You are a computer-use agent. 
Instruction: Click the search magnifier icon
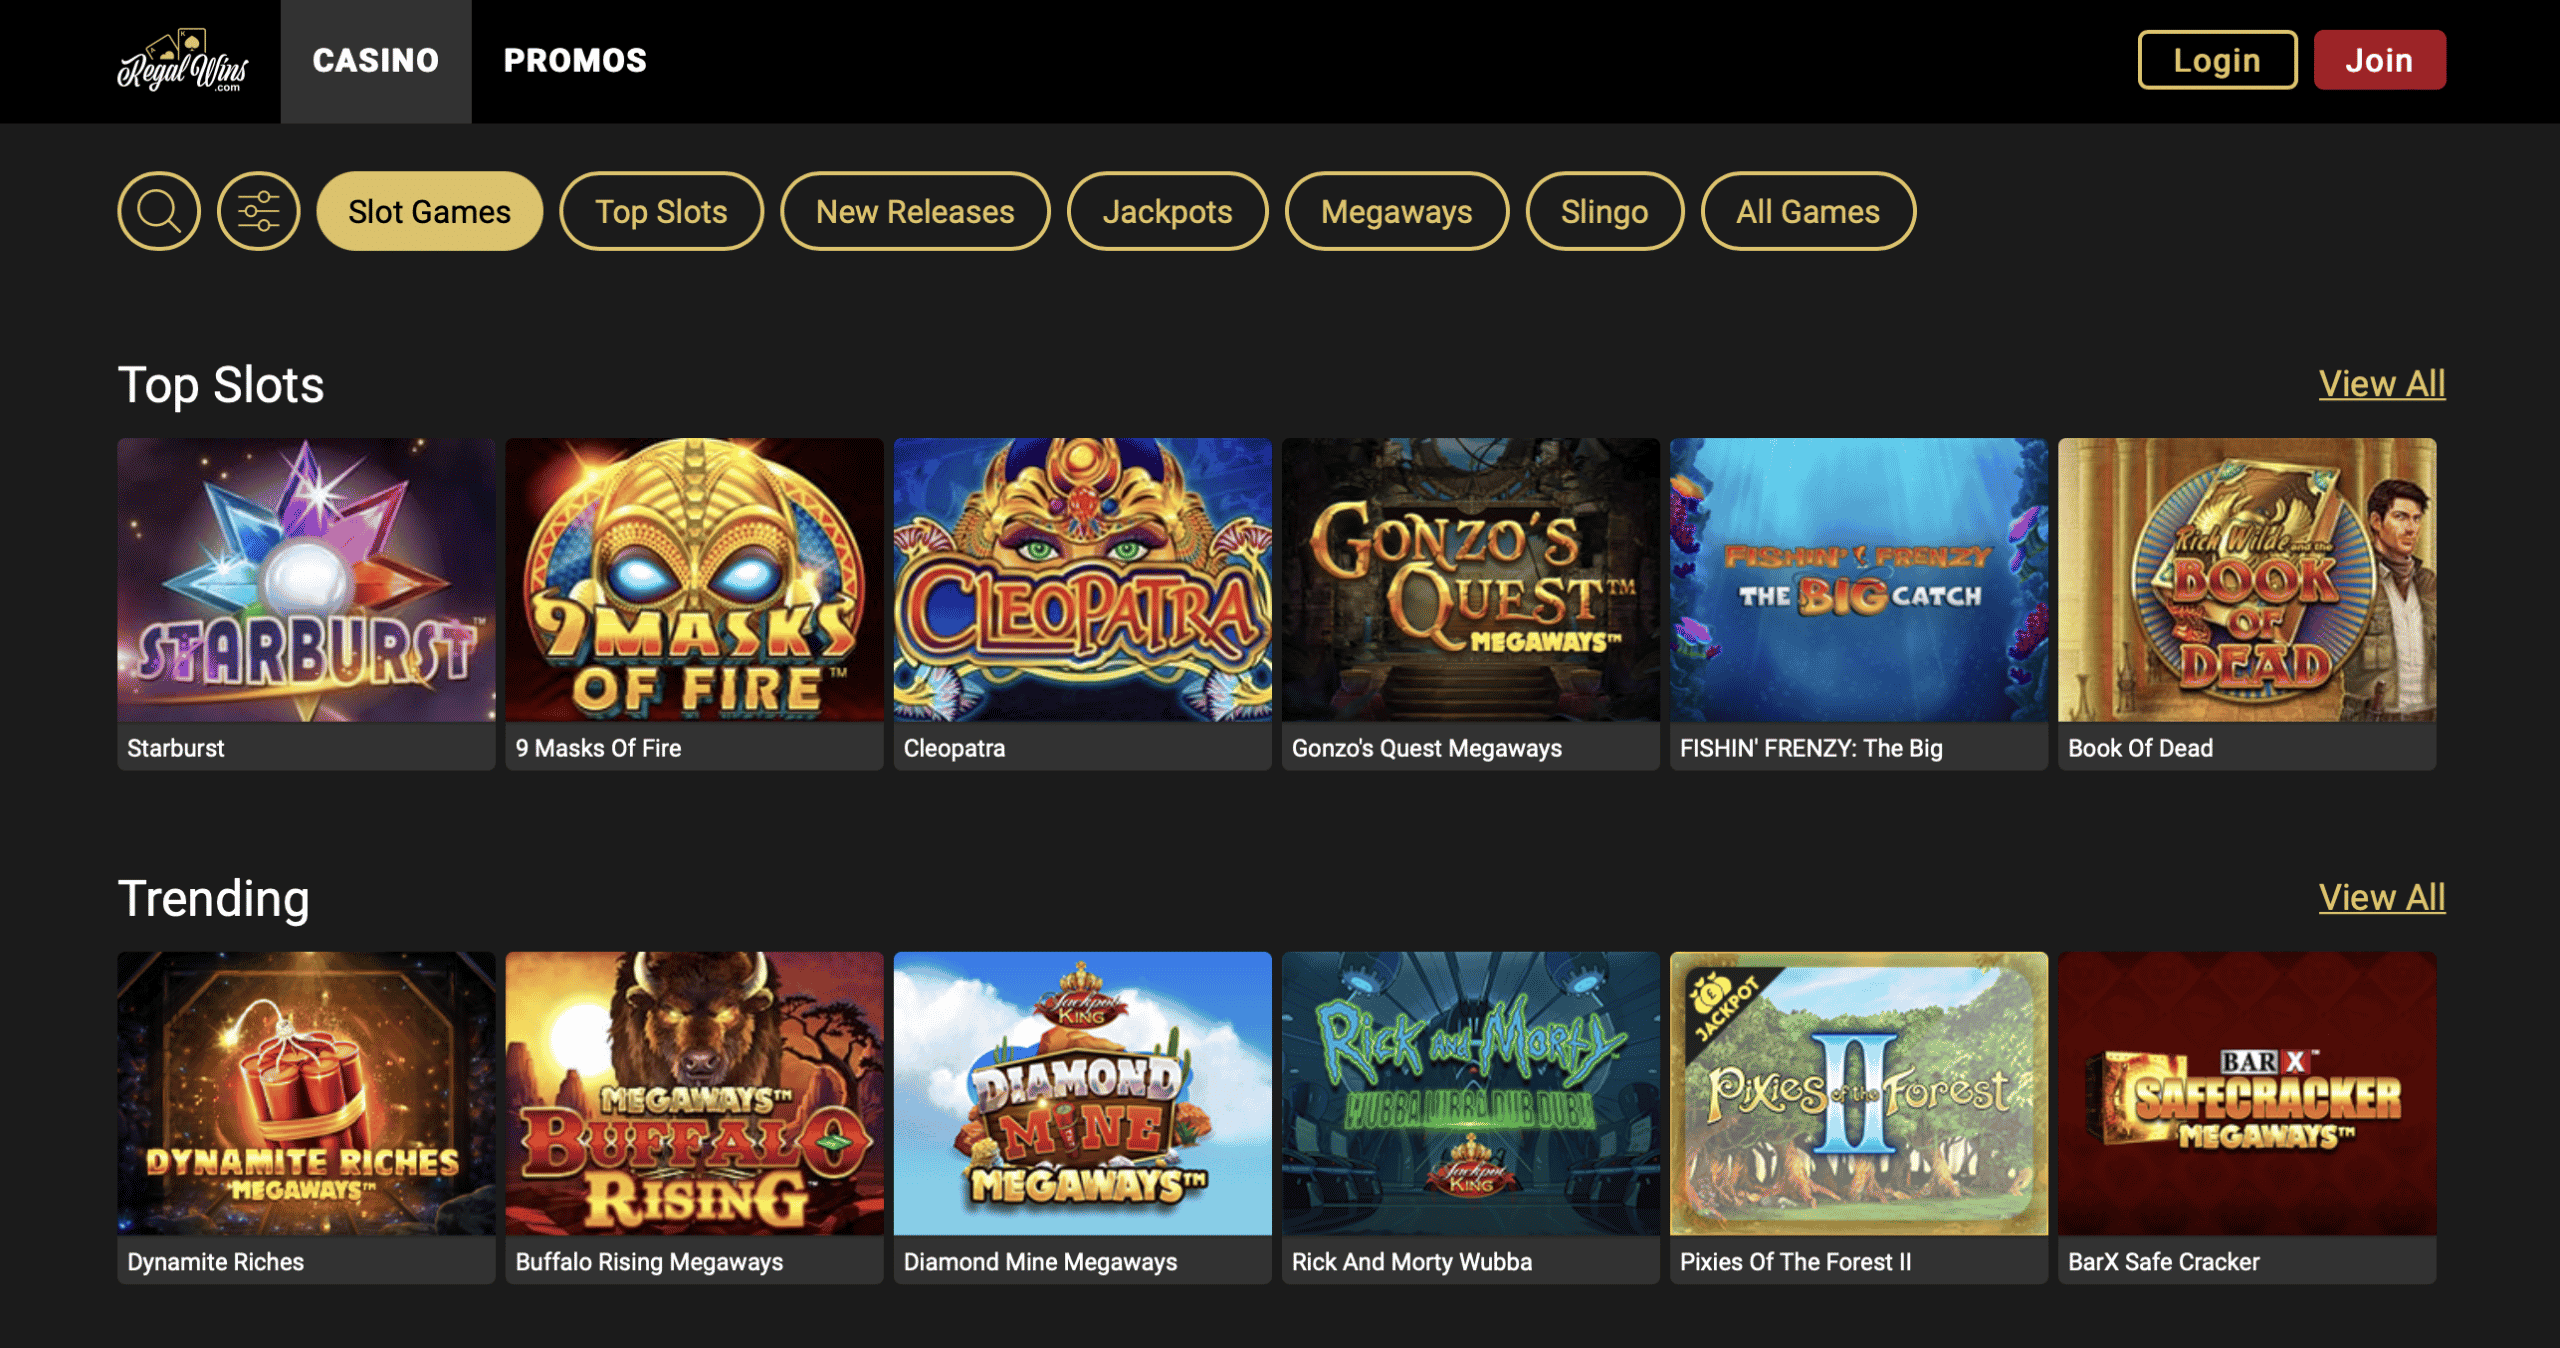[x=159, y=211]
